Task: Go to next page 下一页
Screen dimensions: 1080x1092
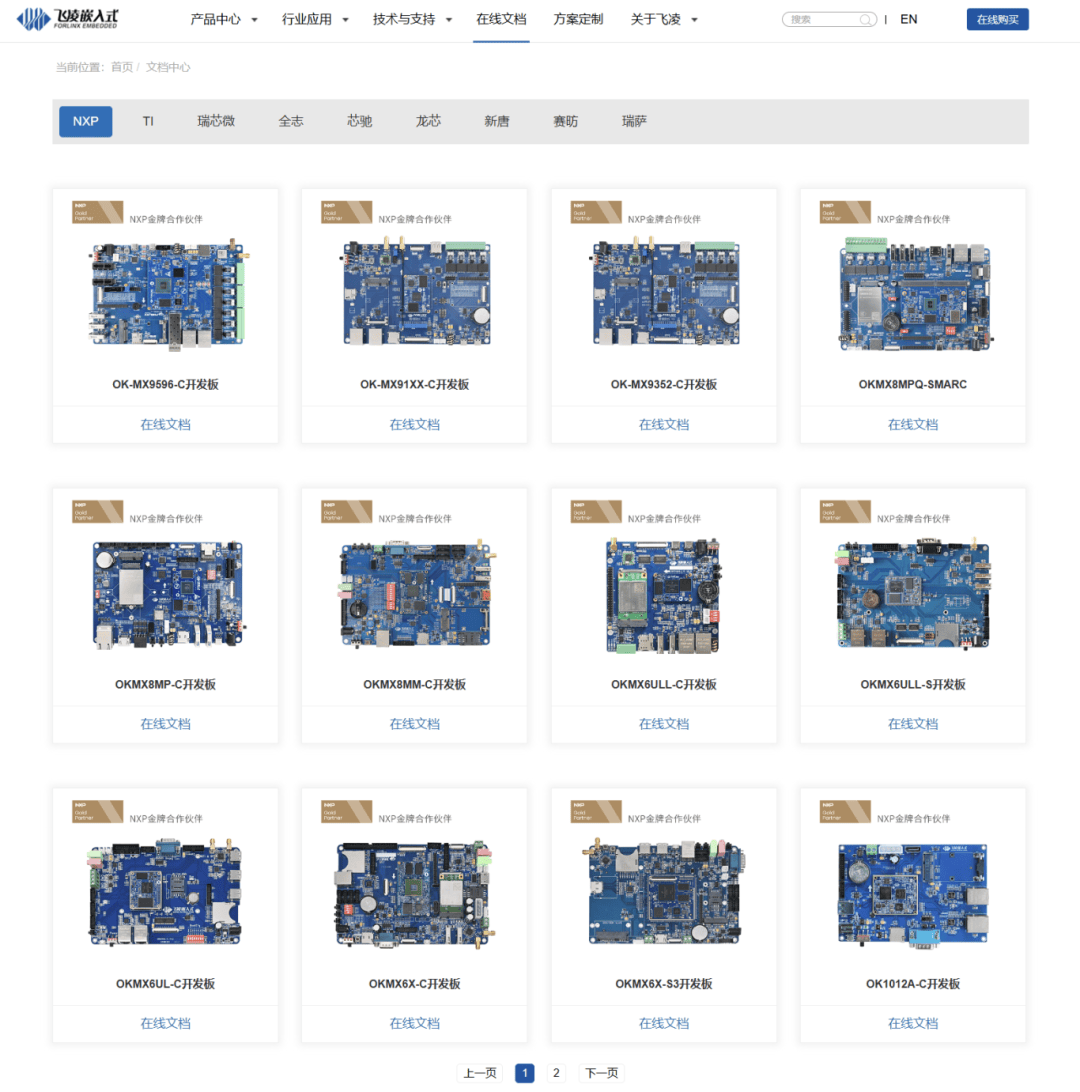Action: click(x=602, y=1073)
